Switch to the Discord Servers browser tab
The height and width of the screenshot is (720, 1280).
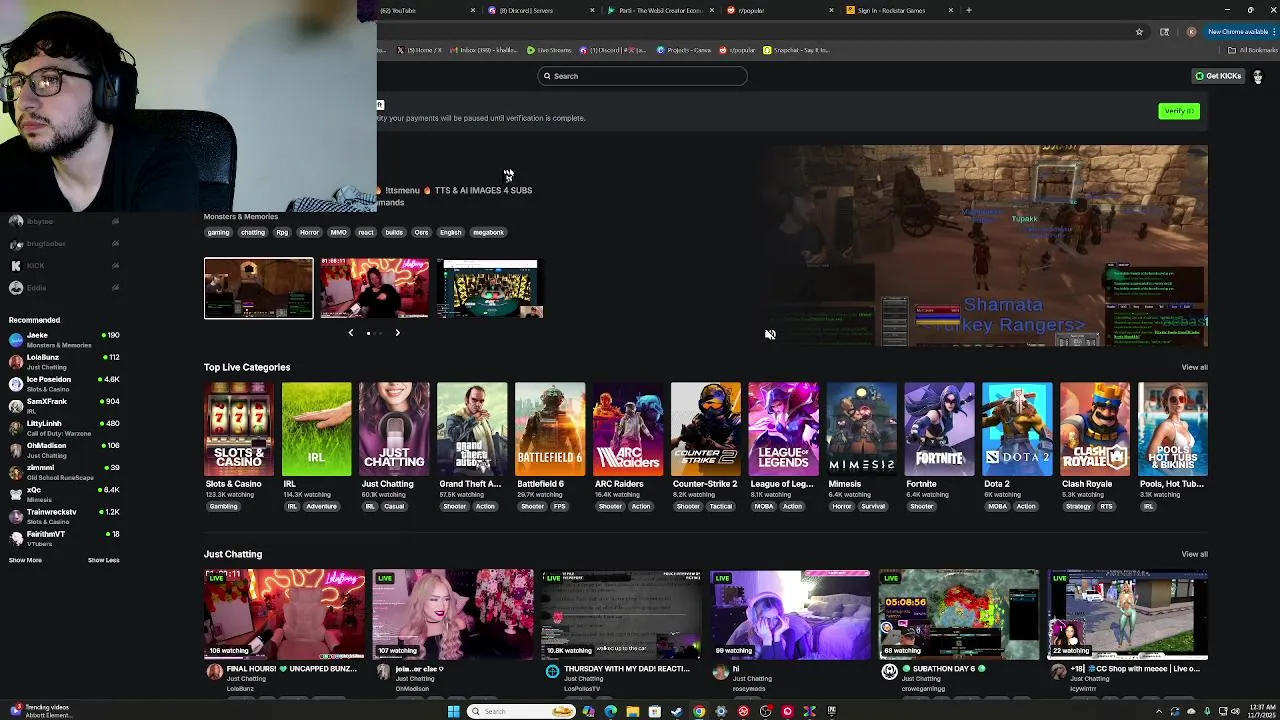tap(540, 10)
